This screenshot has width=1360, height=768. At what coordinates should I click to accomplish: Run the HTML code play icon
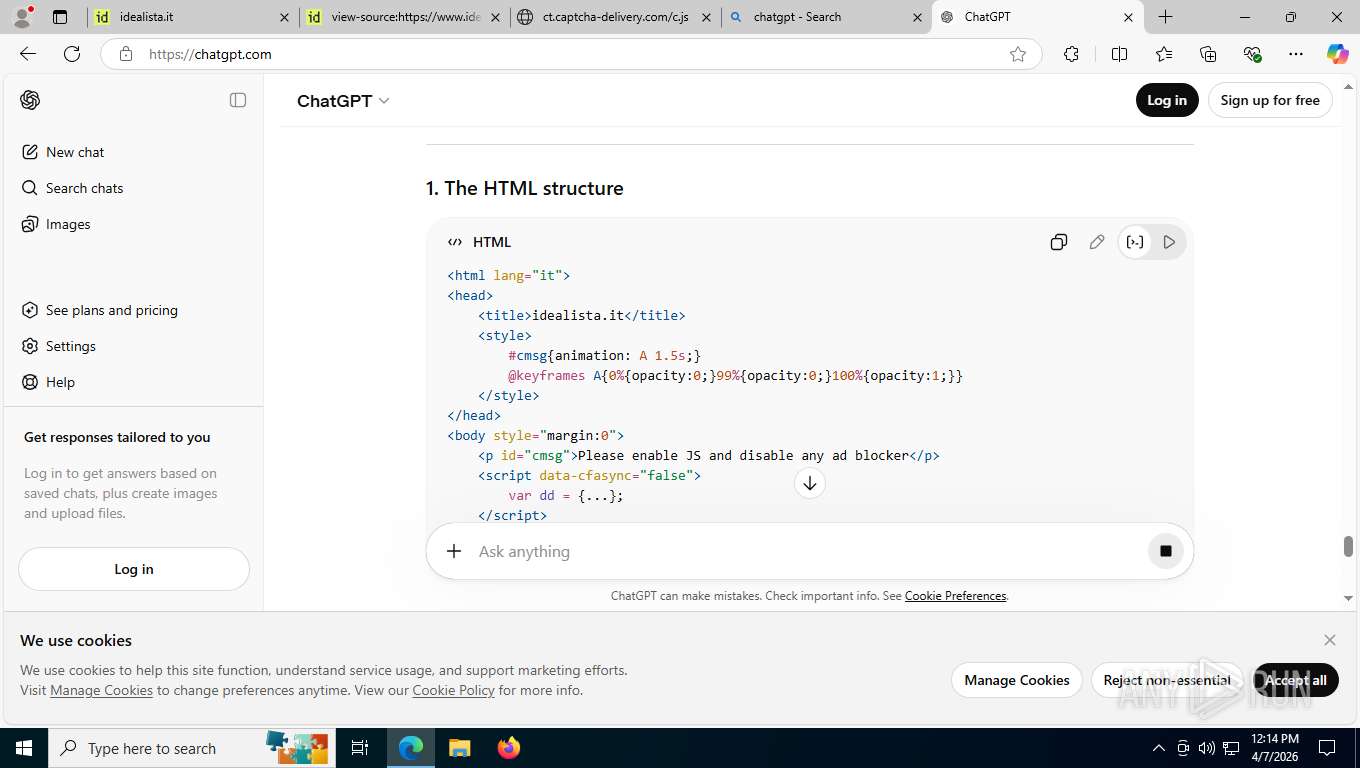click(x=1169, y=242)
